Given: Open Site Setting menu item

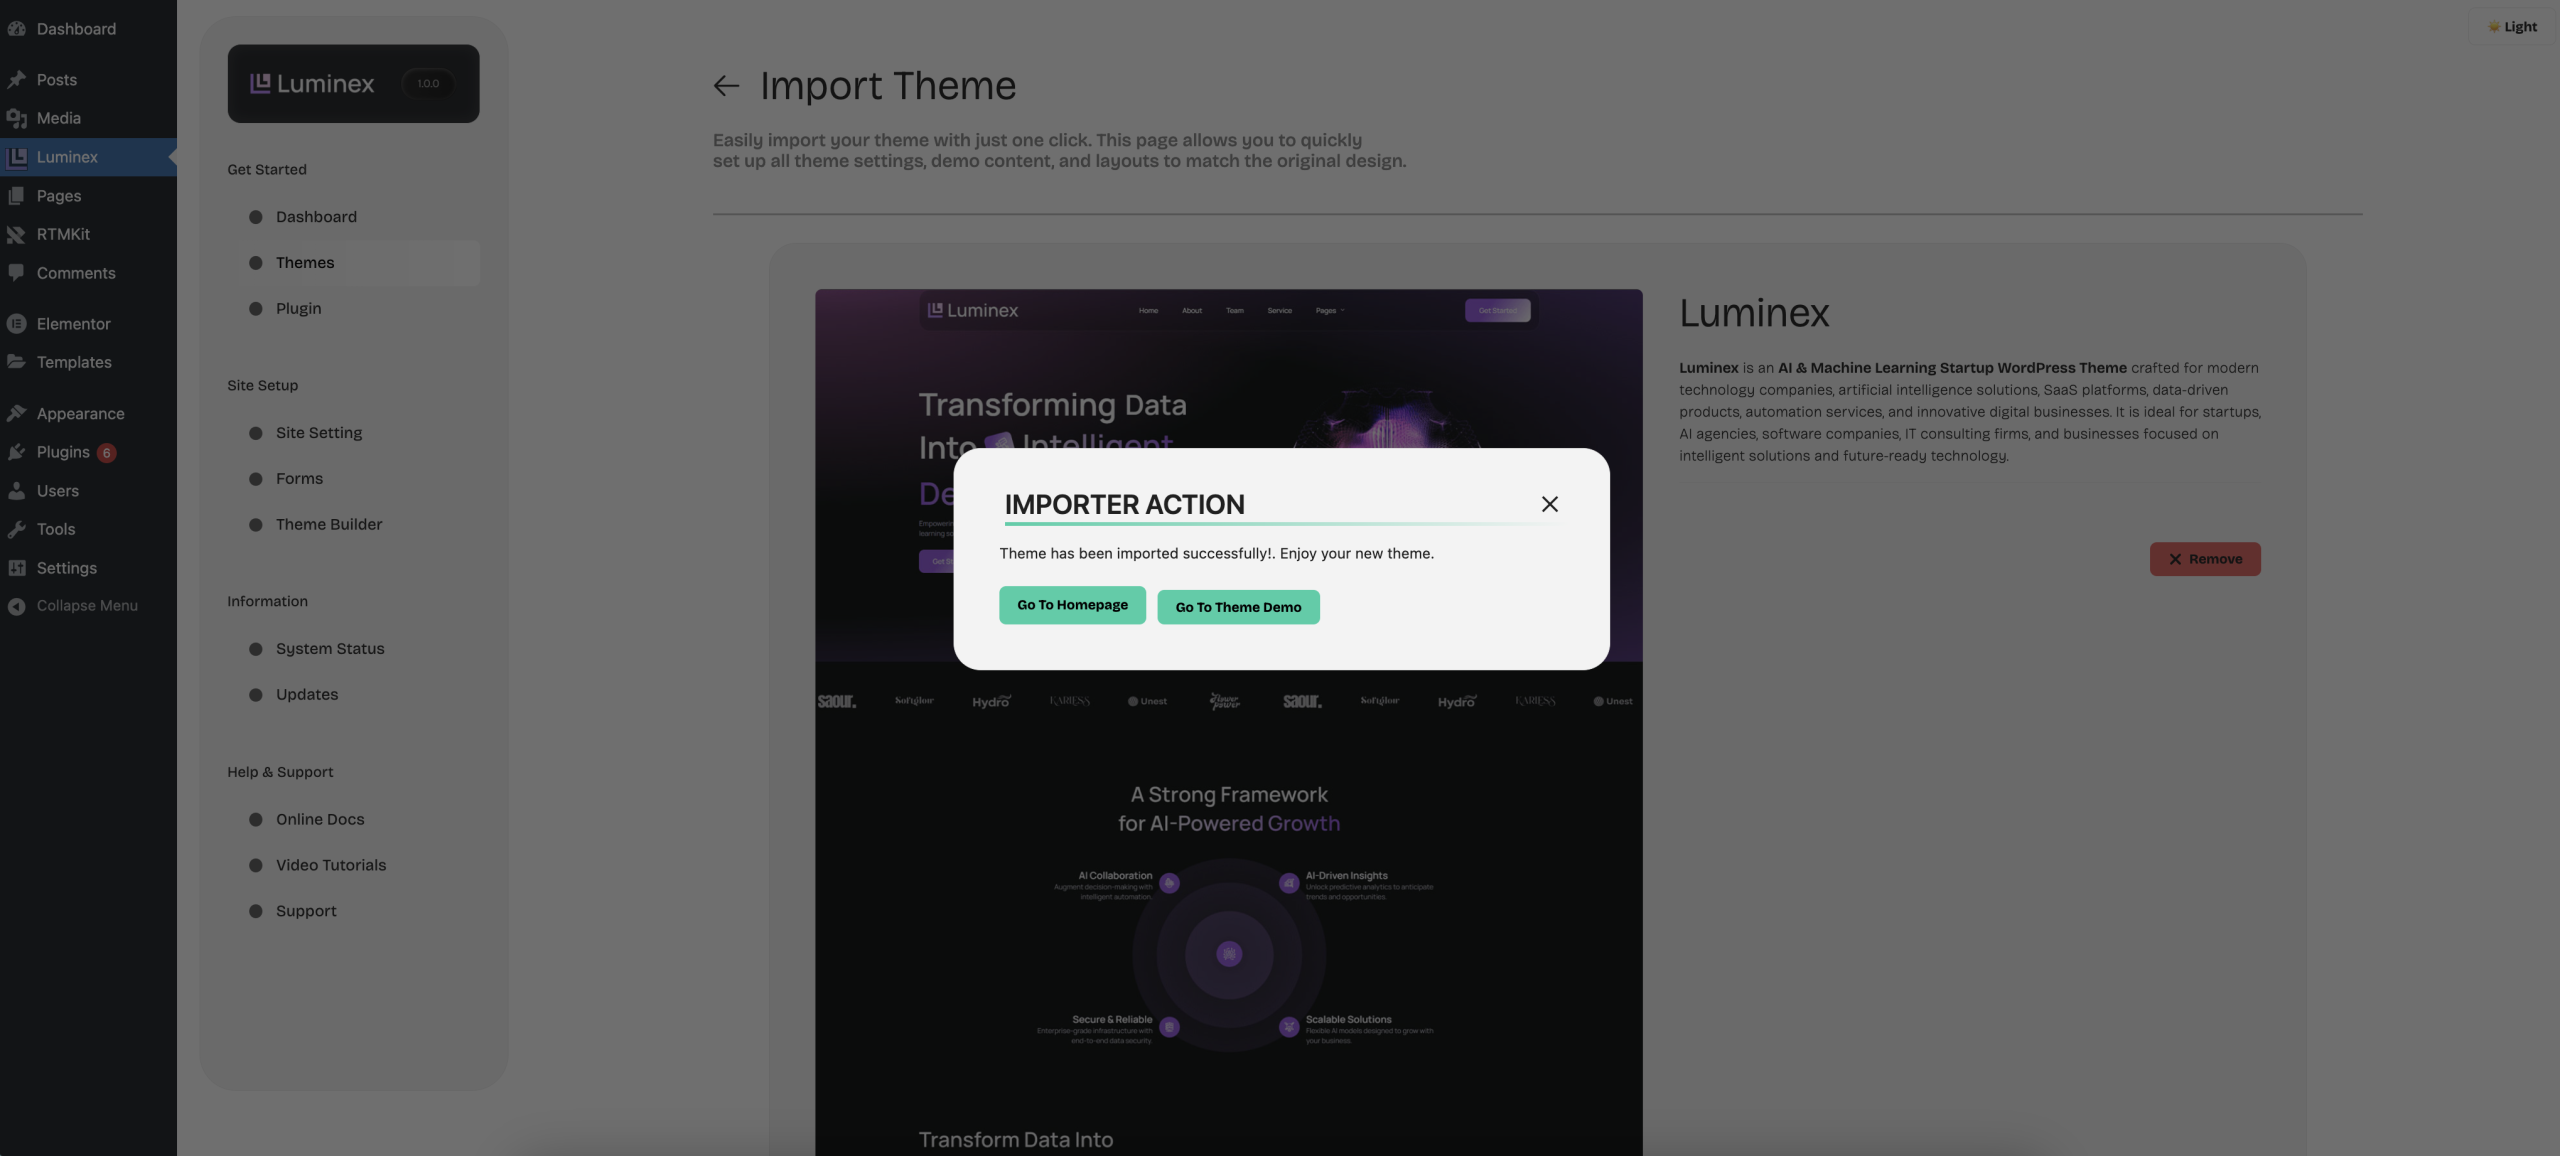Looking at the screenshot, I should (x=319, y=433).
